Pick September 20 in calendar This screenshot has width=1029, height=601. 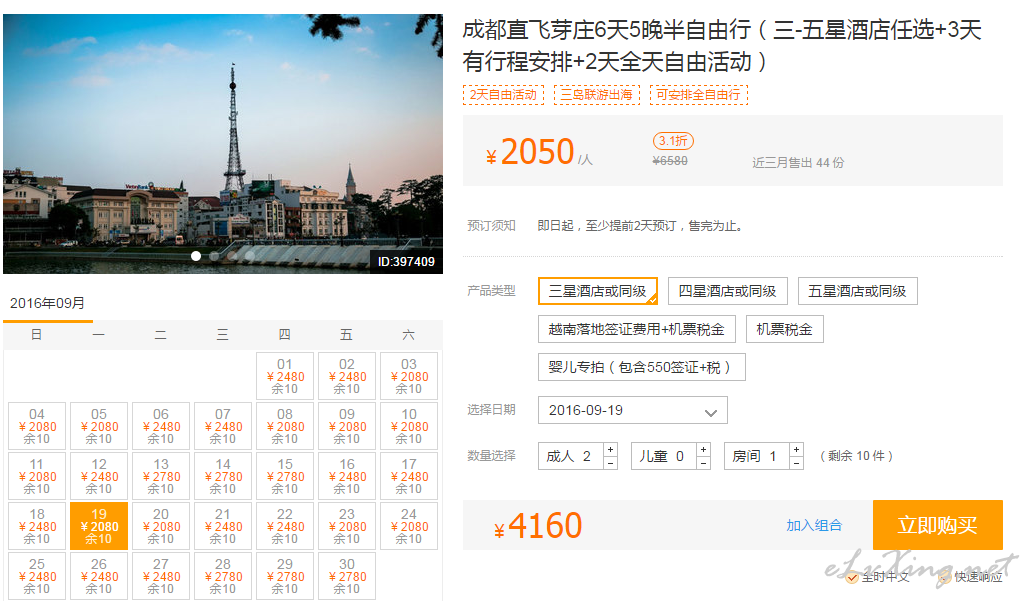point(161,526)
